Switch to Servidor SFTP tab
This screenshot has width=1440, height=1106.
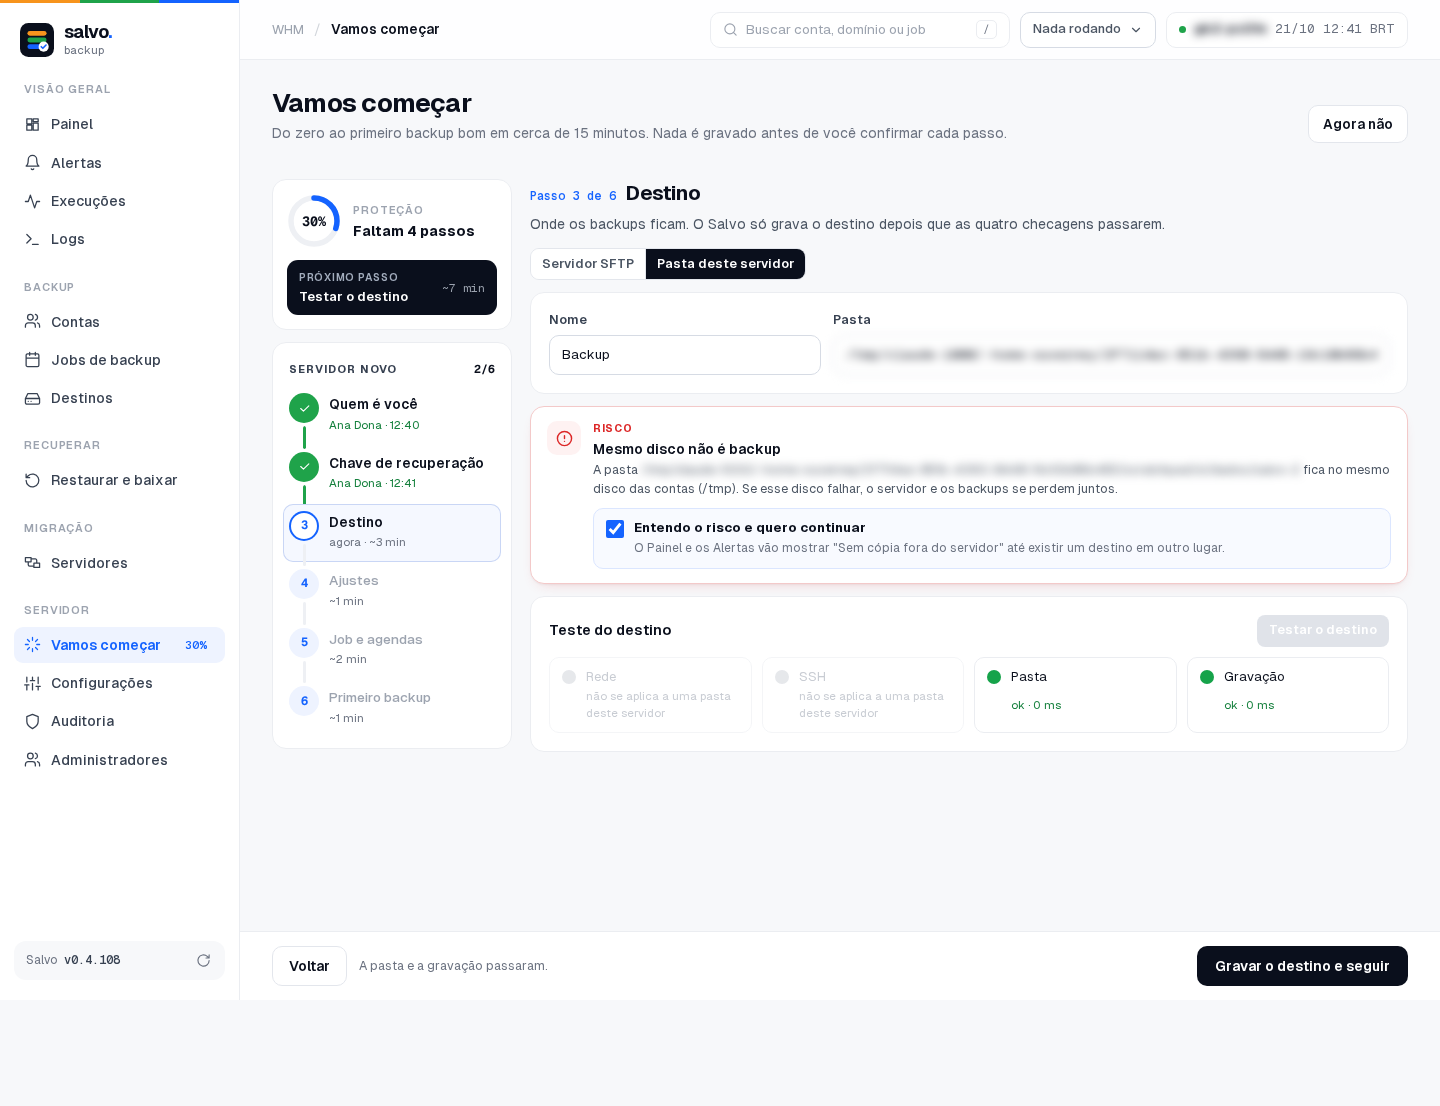[x=588, y=264]
